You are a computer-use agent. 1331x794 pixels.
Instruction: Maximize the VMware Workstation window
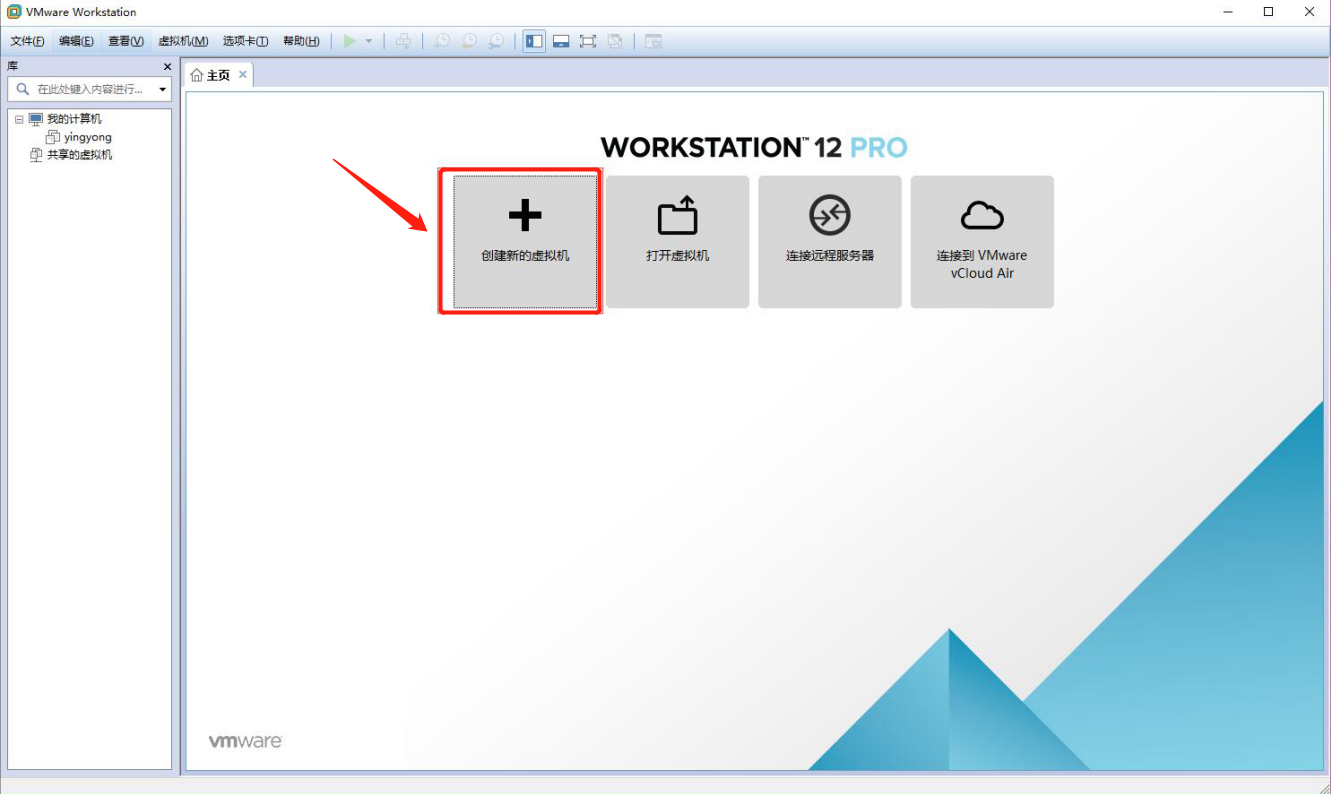click(1269, 12)
